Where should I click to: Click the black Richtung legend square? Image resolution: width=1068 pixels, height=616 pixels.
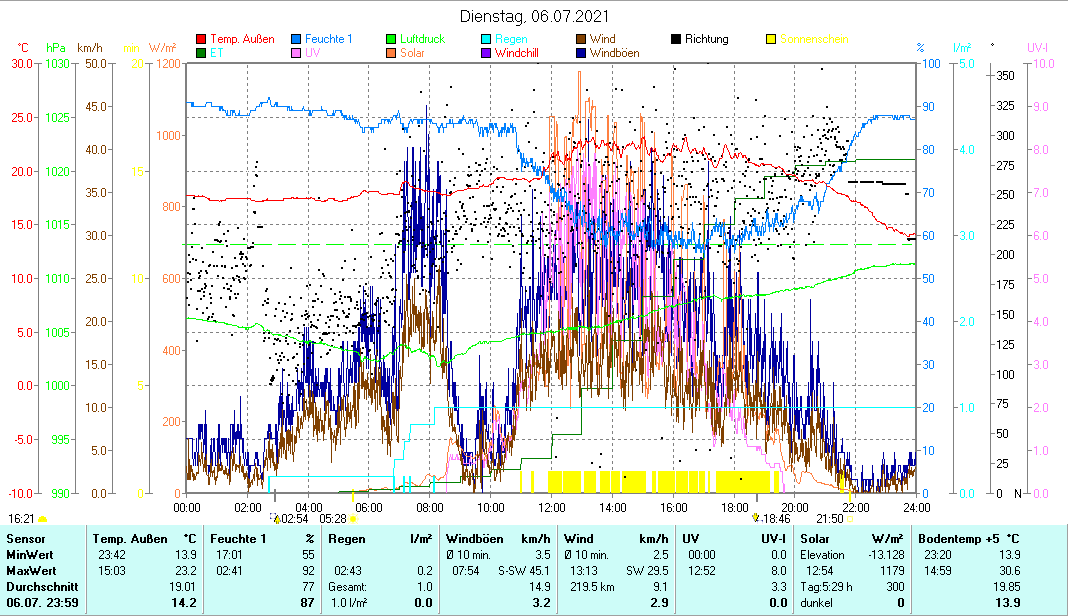676,40
